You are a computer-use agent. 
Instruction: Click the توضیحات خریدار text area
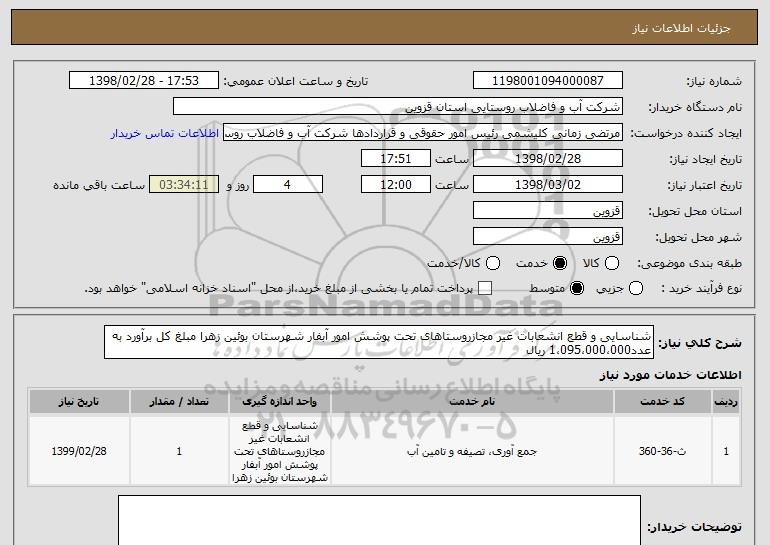pos(380,520)
